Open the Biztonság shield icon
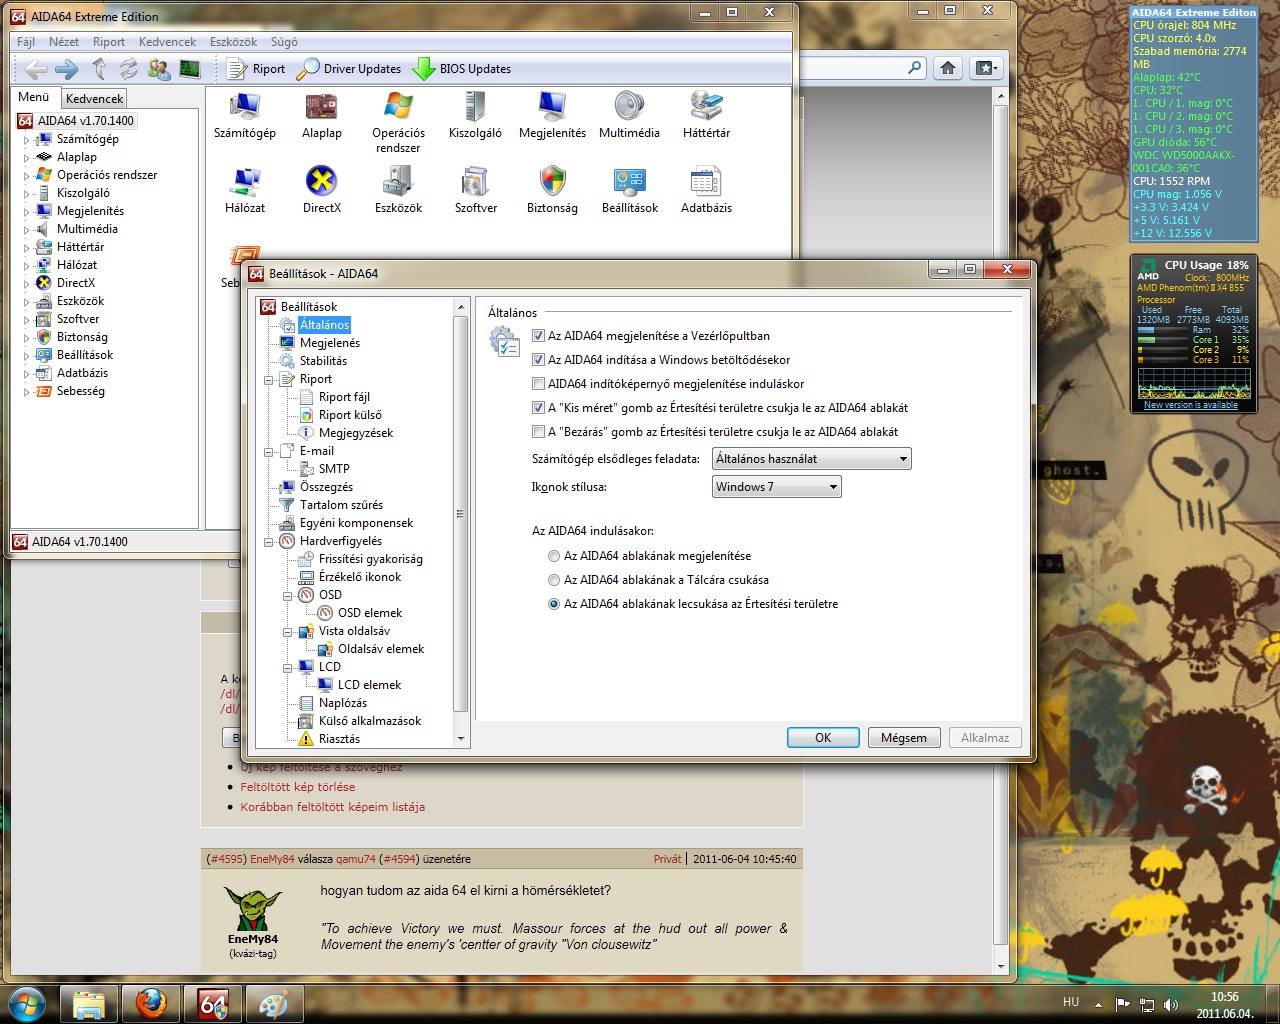The width and height of the screenshot is (1280, 1024). coord(552,192)
